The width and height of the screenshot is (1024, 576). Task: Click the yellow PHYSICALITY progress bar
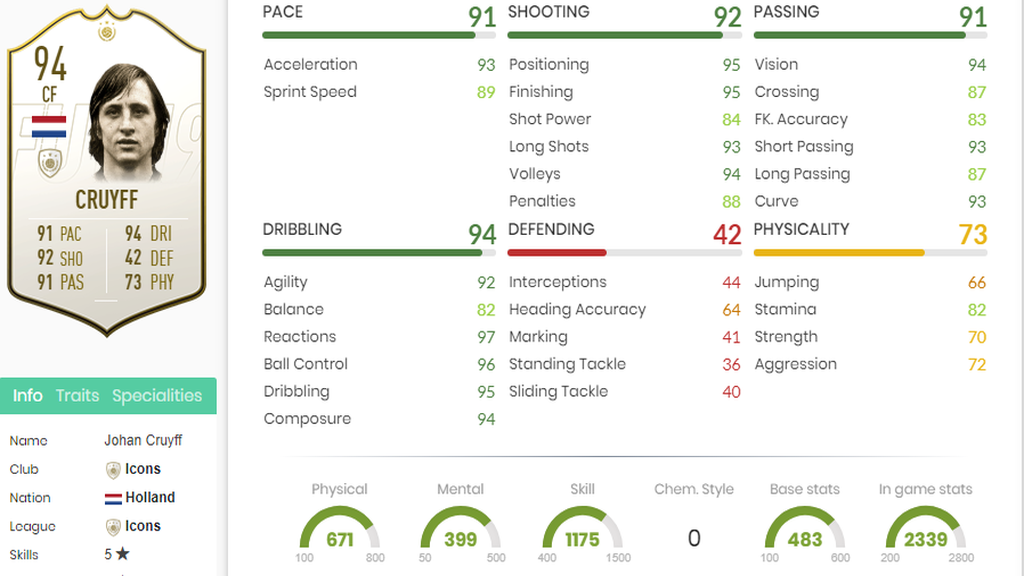[871, 253]
